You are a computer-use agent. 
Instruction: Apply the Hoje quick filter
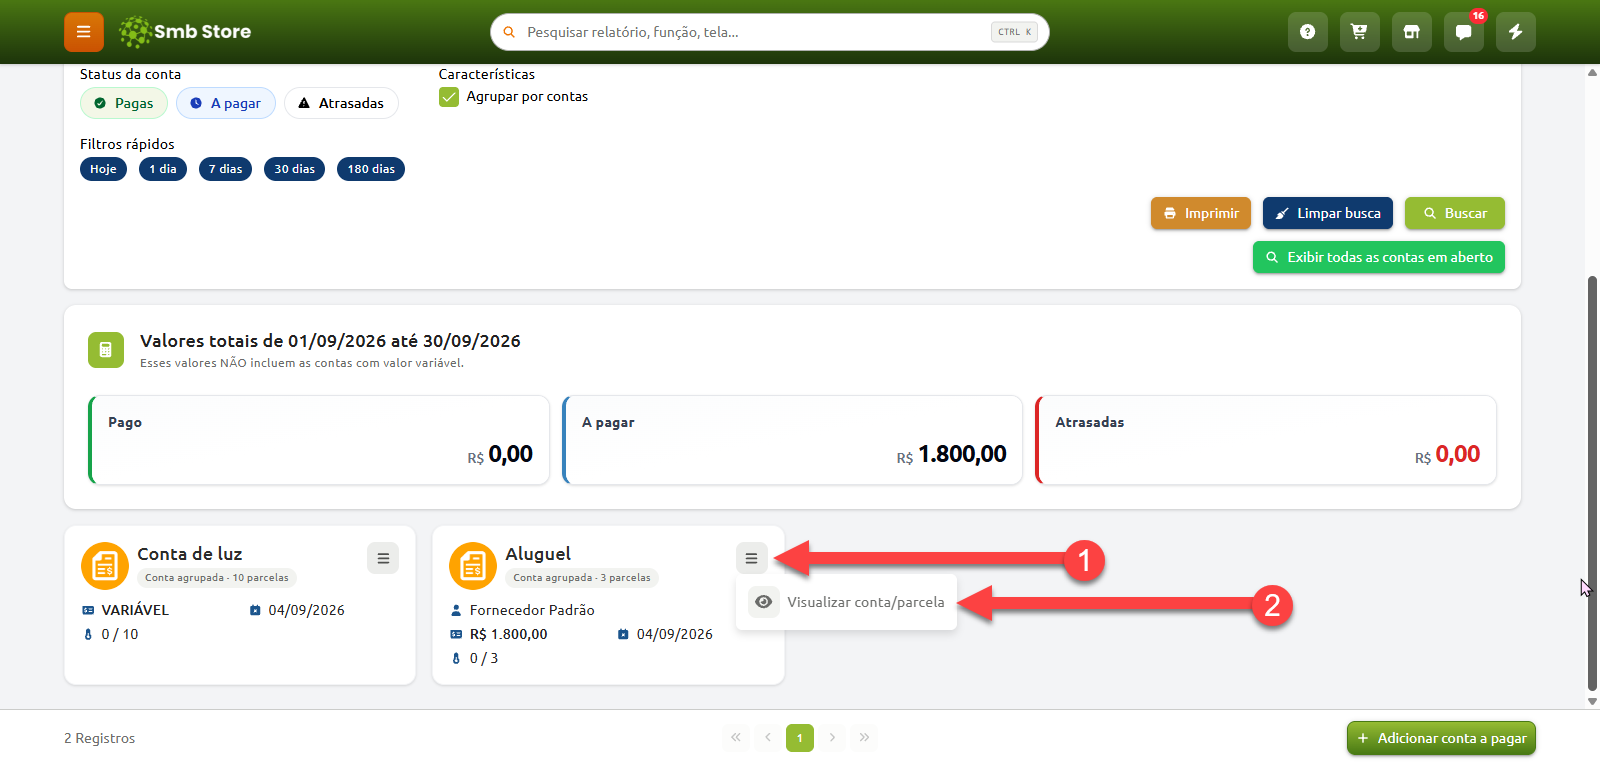pyautogui.click(x=103, y=169)
